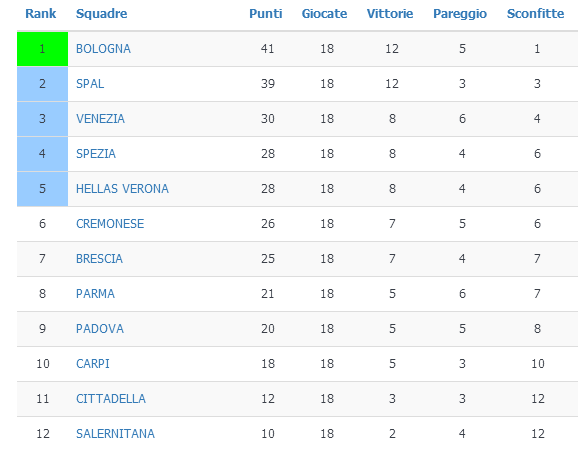This screenshot has height=456, width=578.
Task: Select the CITTADELLA team link
Action: [111, 399]
